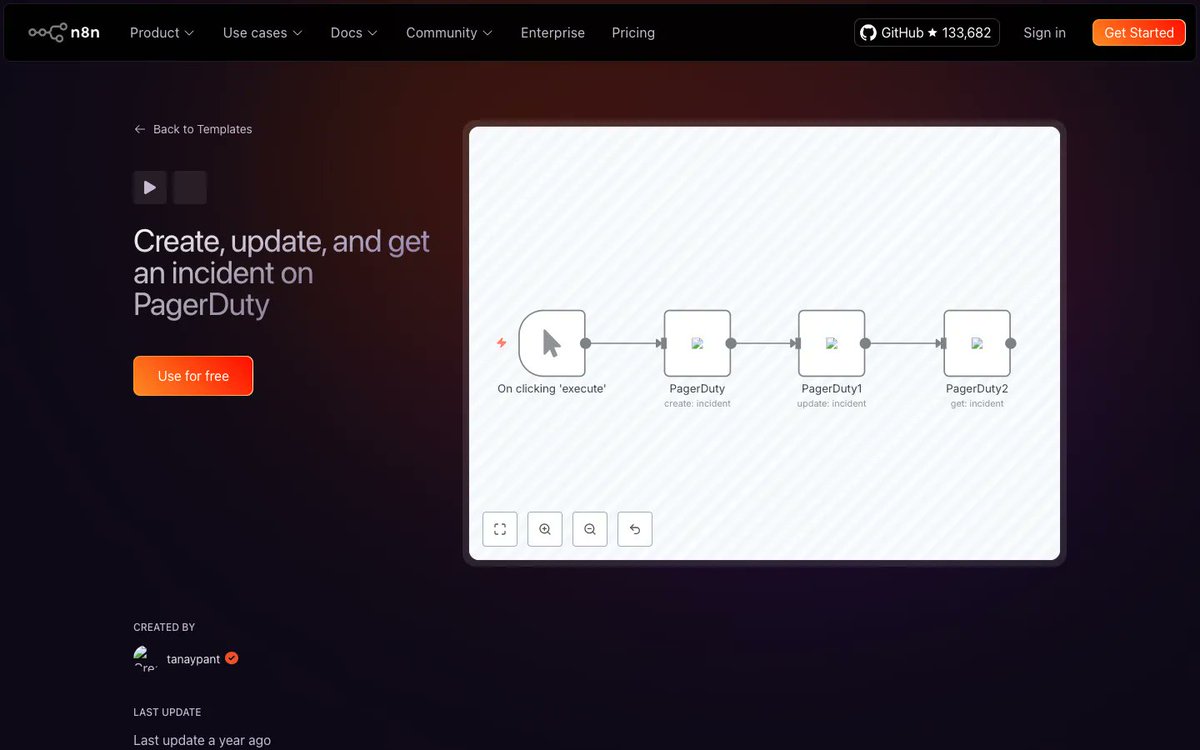Go back to Templates

click(x=193, y=129)
